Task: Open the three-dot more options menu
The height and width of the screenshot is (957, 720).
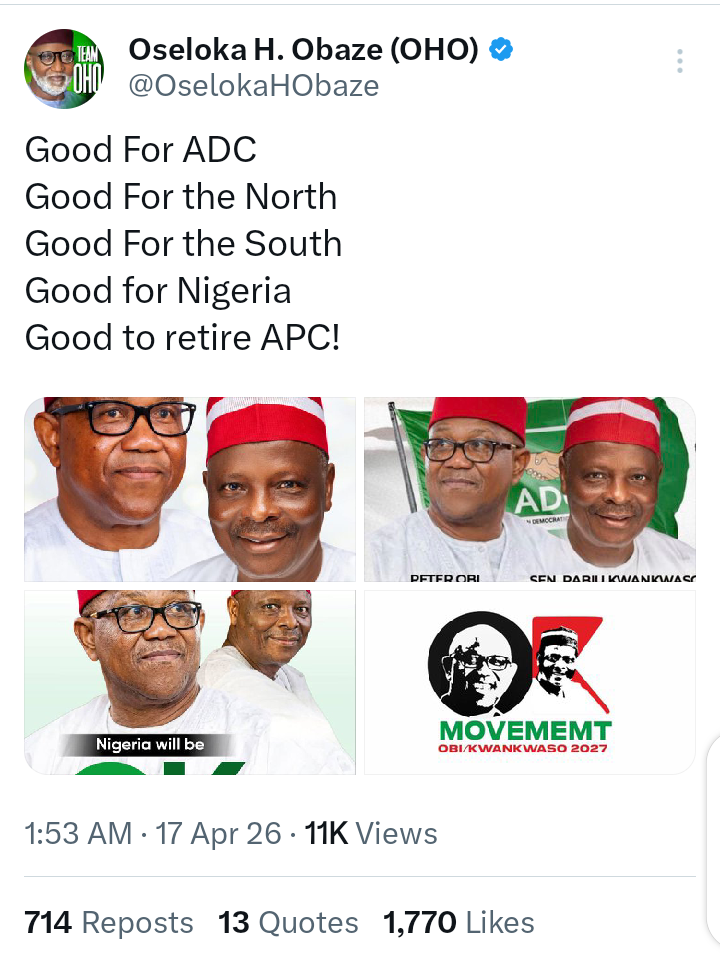Action: click(680, 62)
